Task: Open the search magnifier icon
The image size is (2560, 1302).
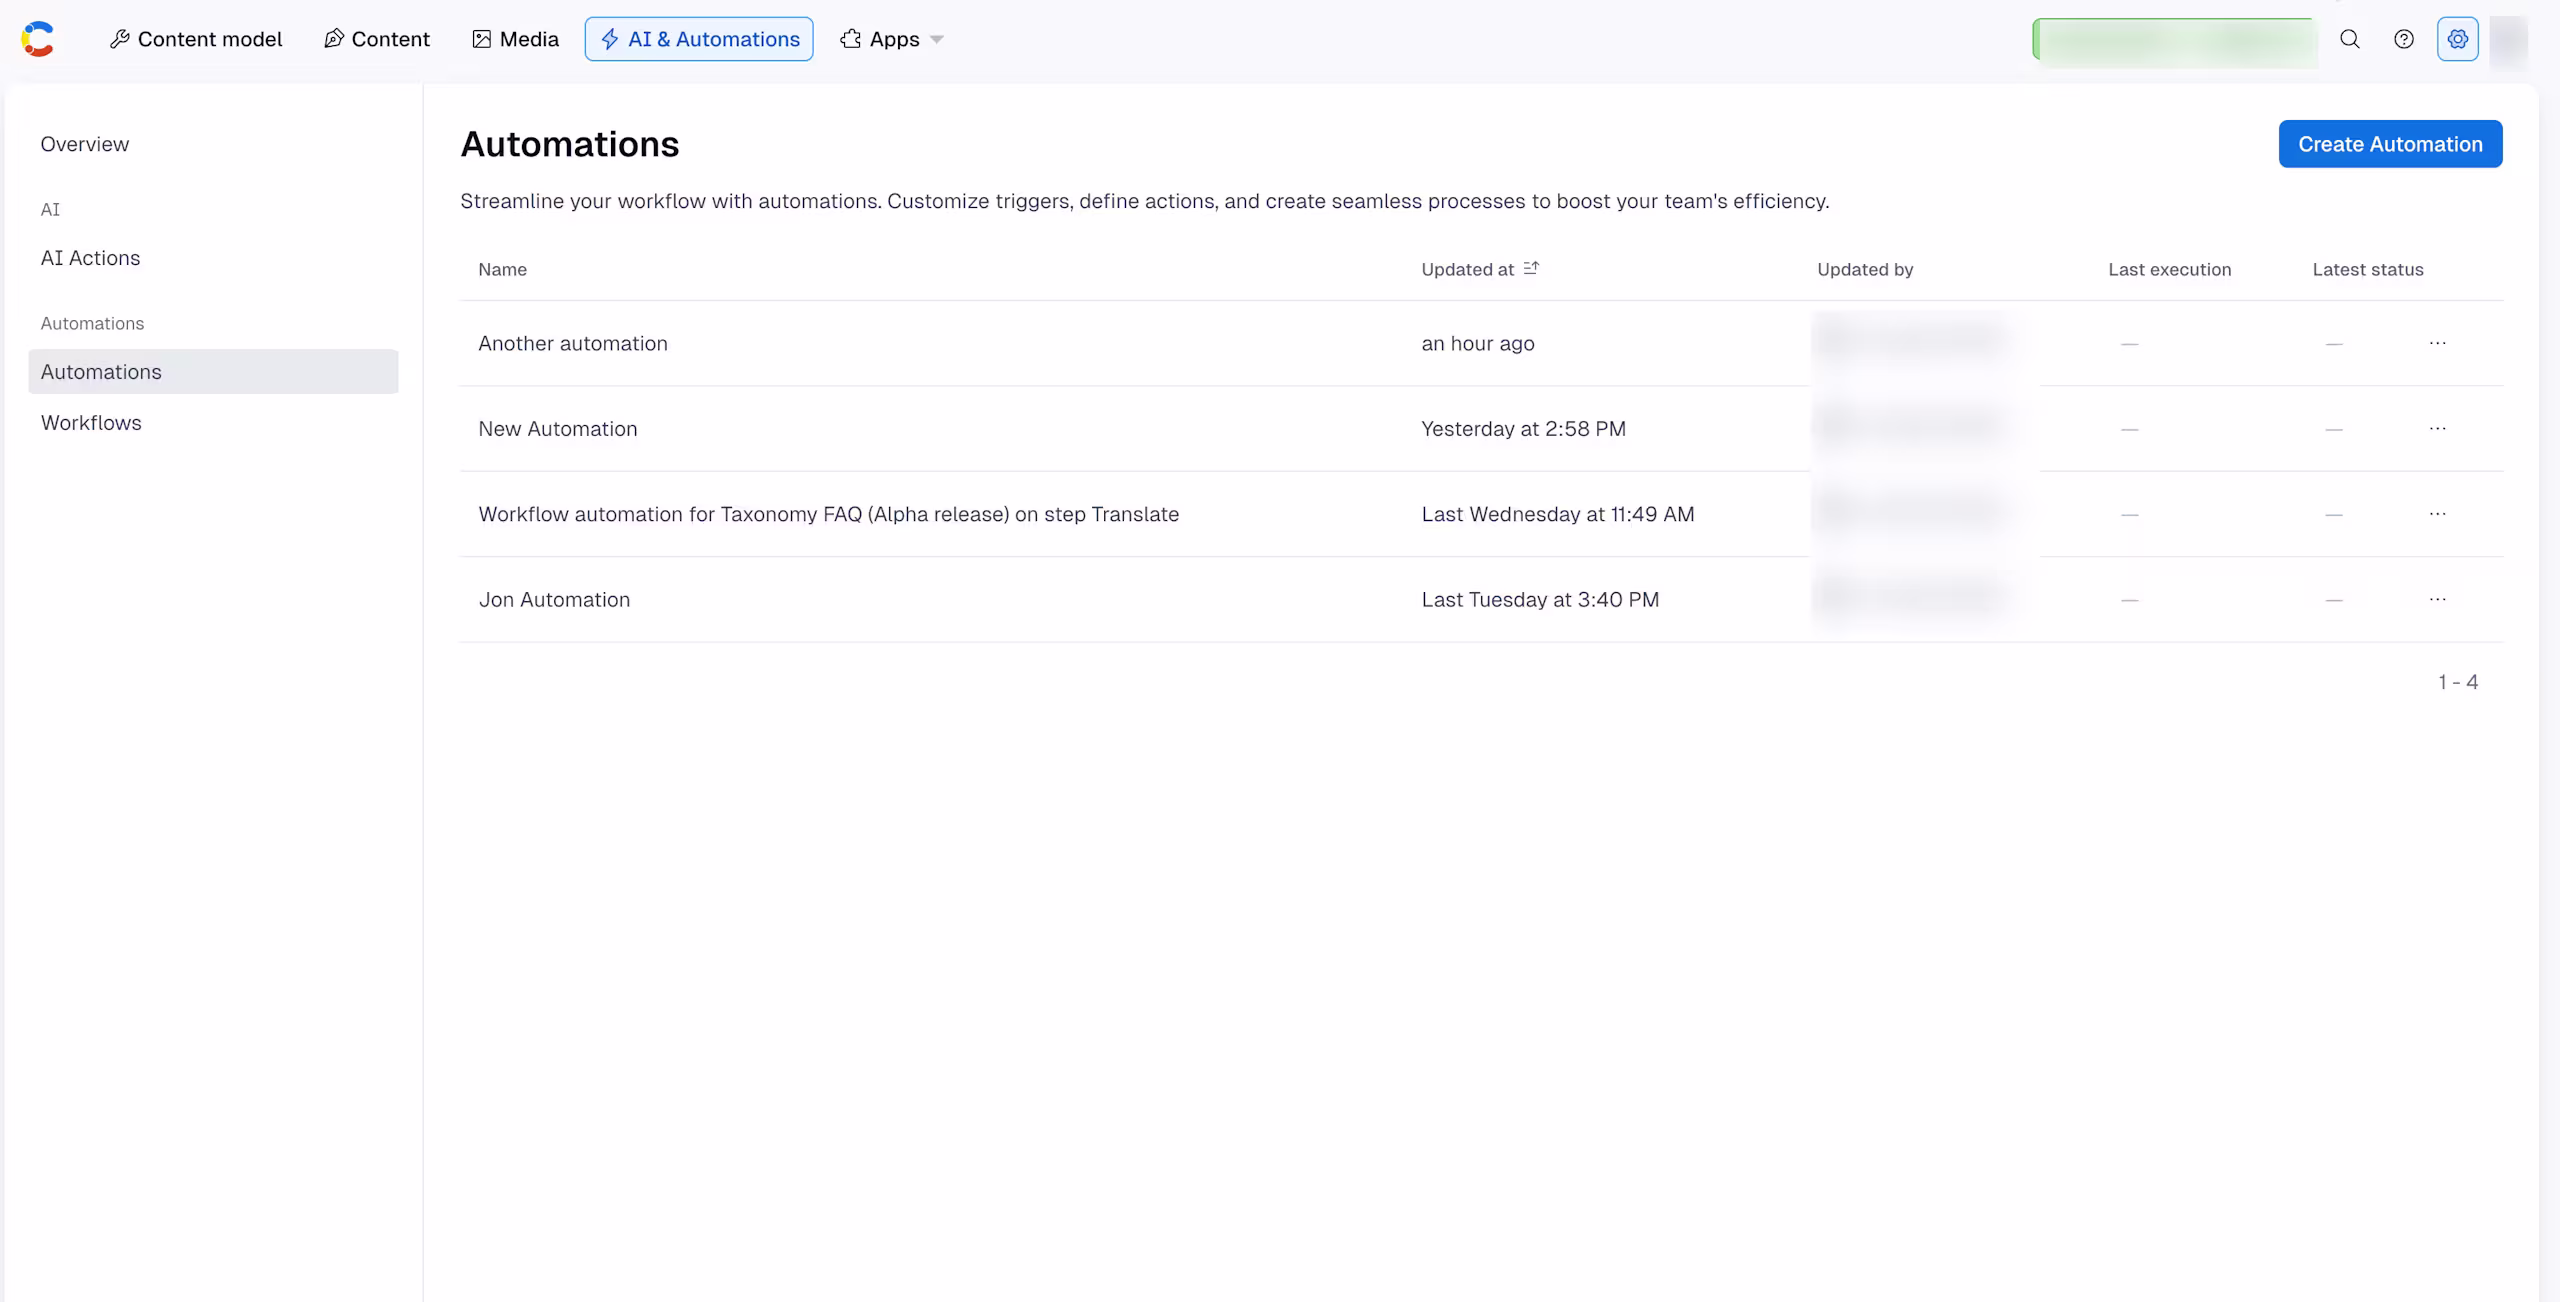Action: point(2350,39)
